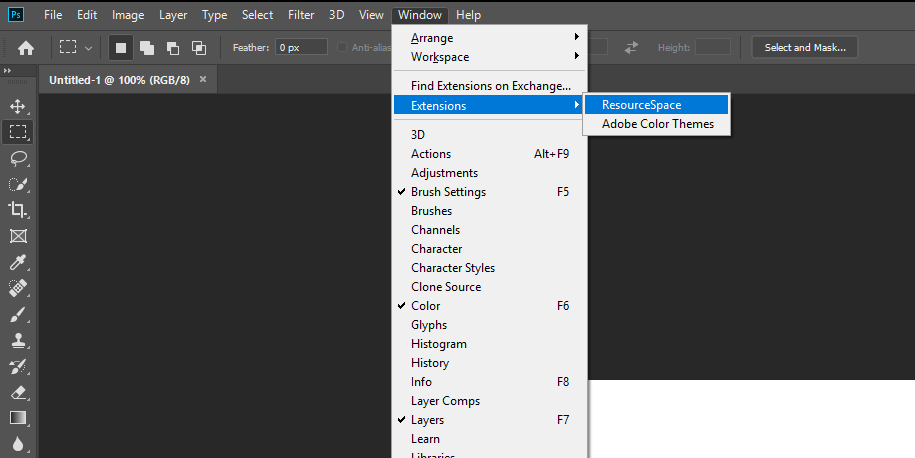
Task: Open the Filter menu
Action: pos(301,15)
